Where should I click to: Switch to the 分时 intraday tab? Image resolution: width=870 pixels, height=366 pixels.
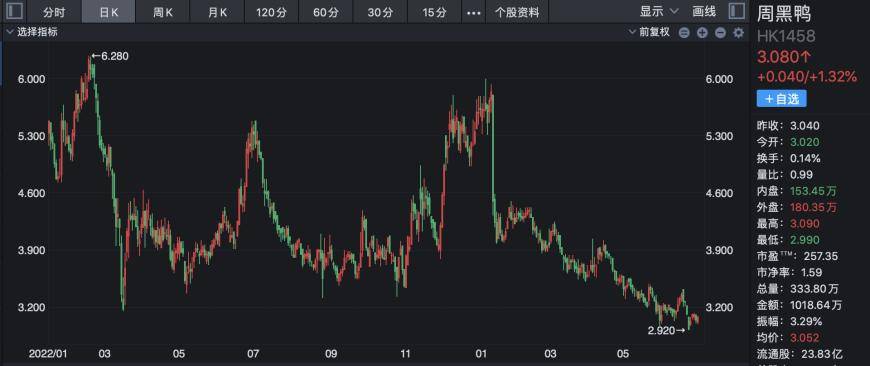[54, 12]
